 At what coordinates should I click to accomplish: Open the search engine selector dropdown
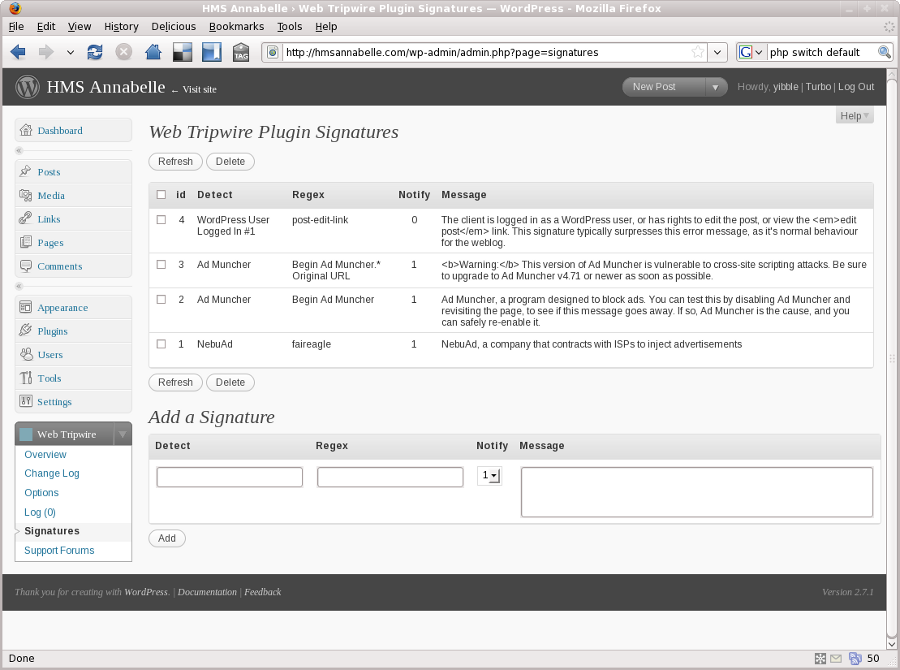tap(751, 52)
